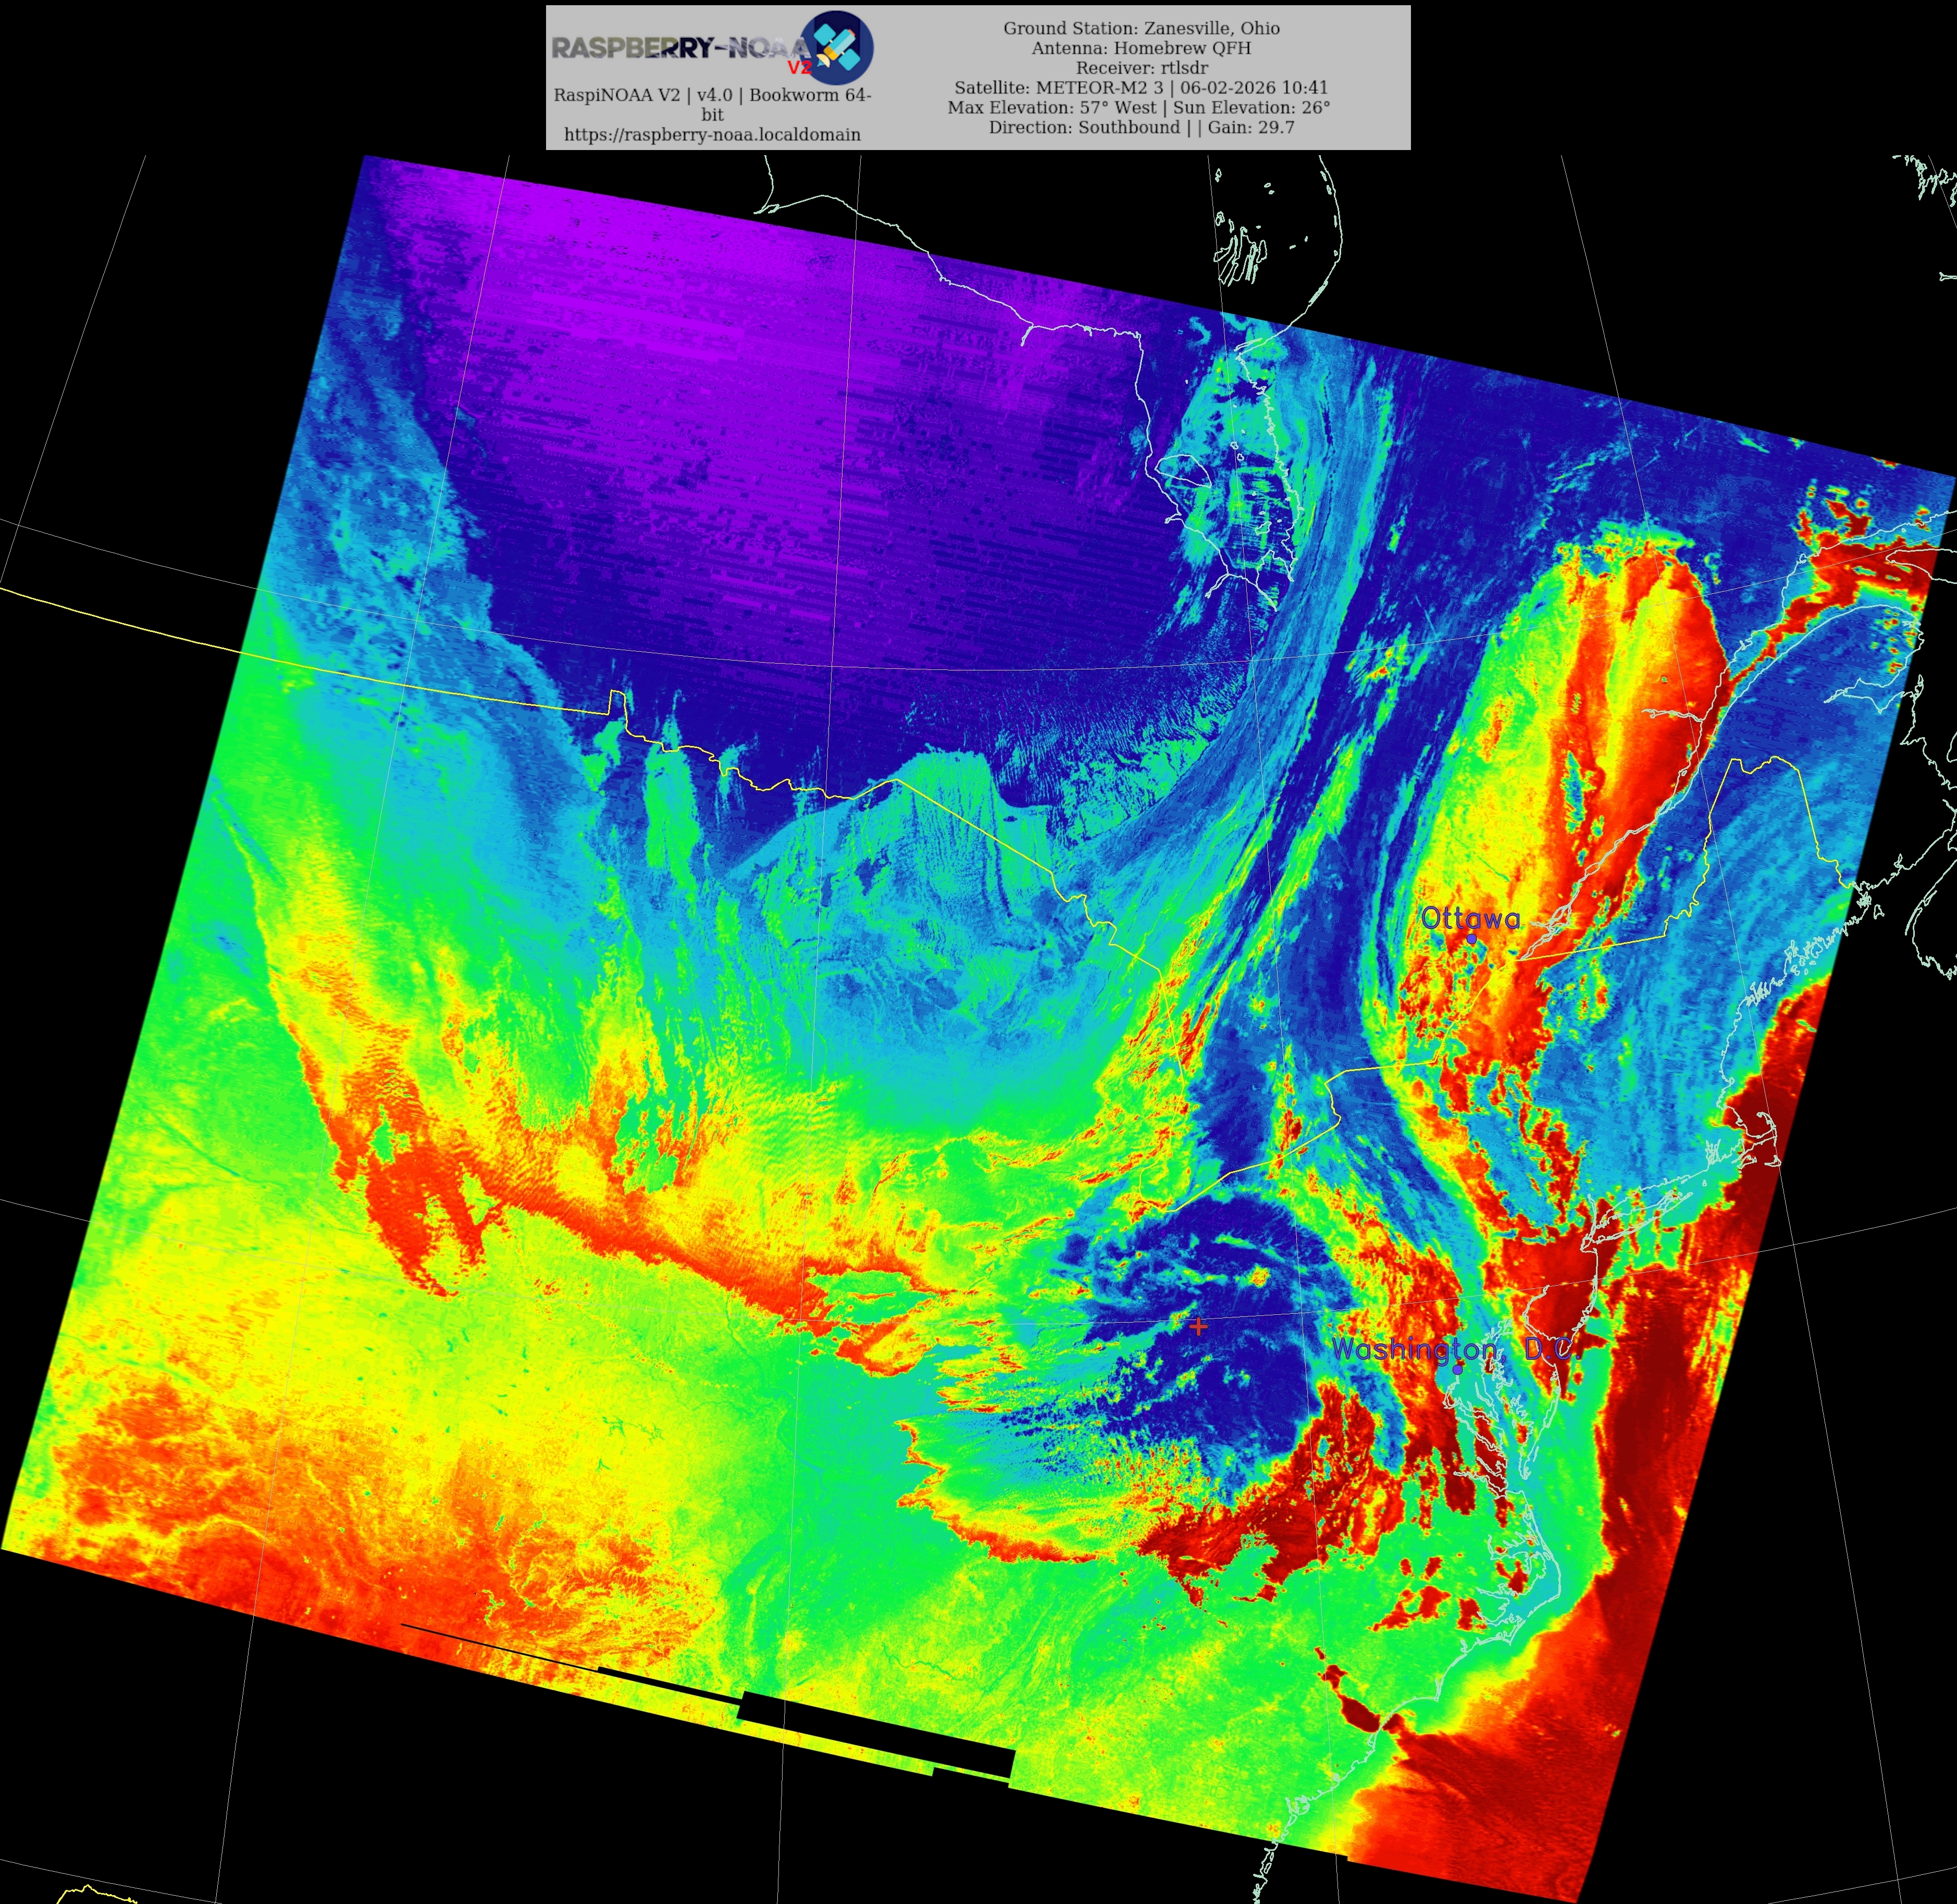The height and width of the screenshot is (1904, 1957).
Task: Click the satellite icon in the logo
Action: tap(838, 47)
